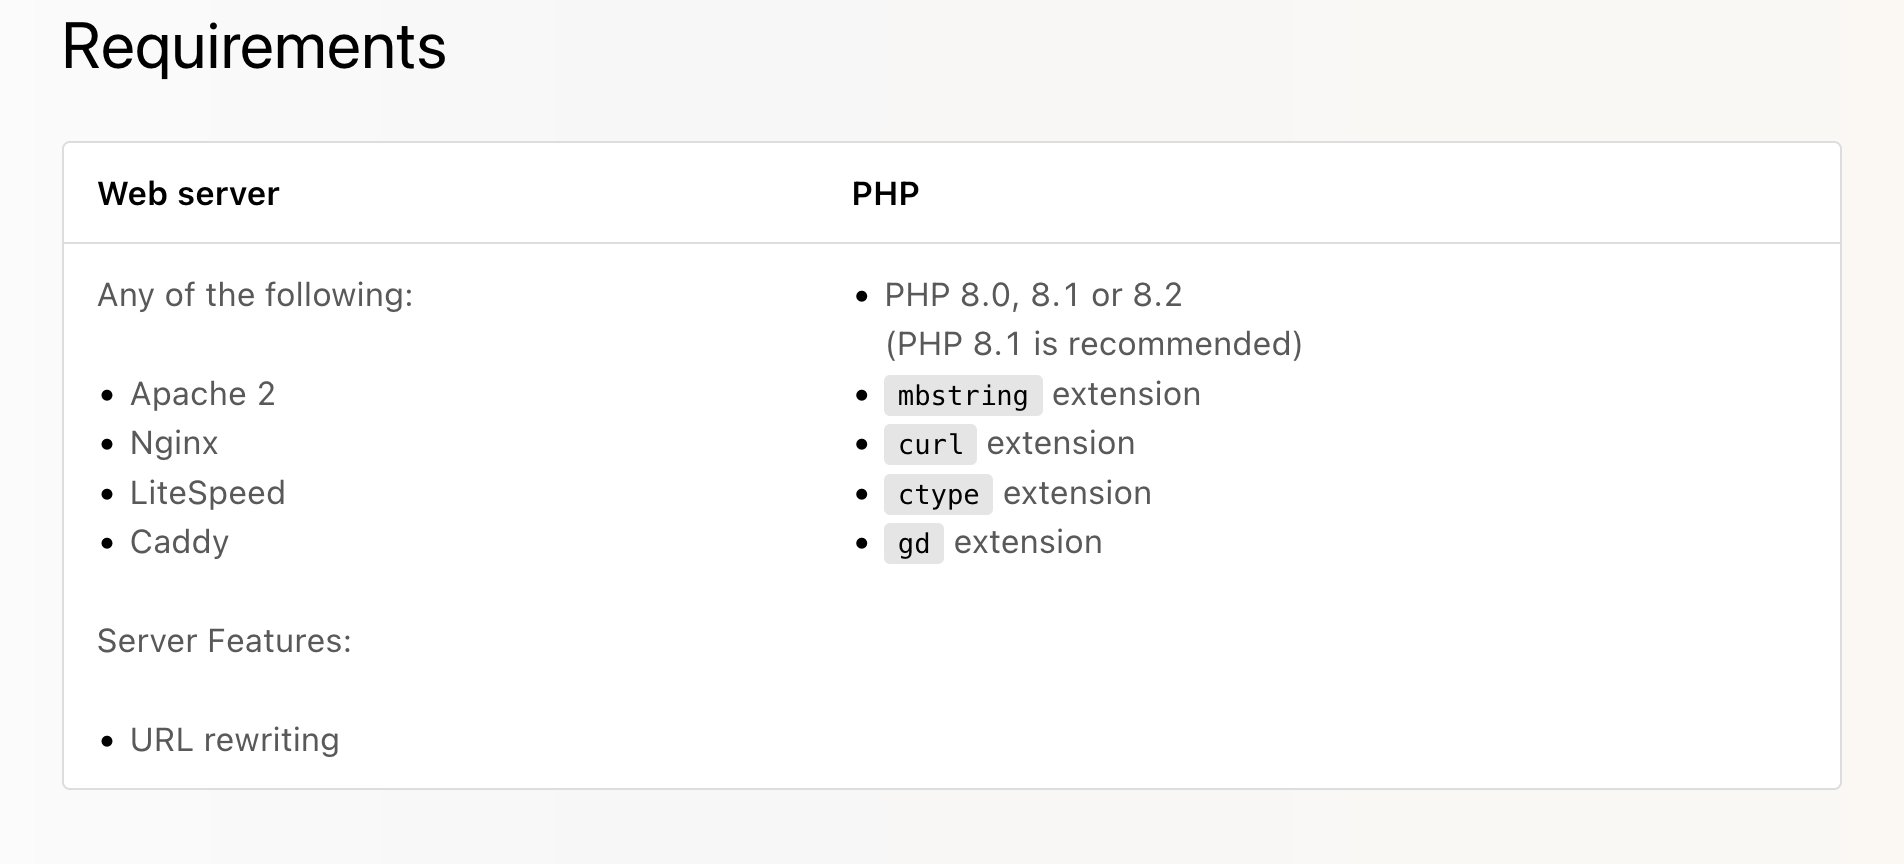1904x864 pixels.
Task: Click the PHP 8.0, 8.1 or 8.2 line
Action: (1033, 295)
